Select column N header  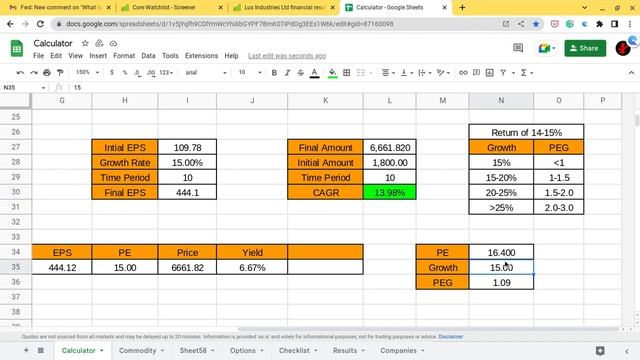501,100
